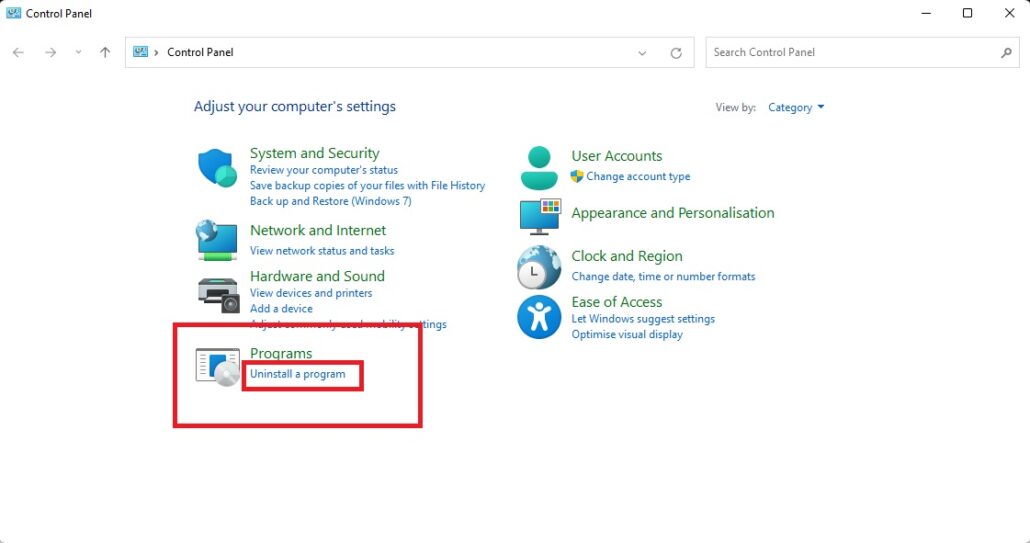This screenshot has width=1030, height=543.
Task: Open the System and Security heading
Action: coord(315,153)
